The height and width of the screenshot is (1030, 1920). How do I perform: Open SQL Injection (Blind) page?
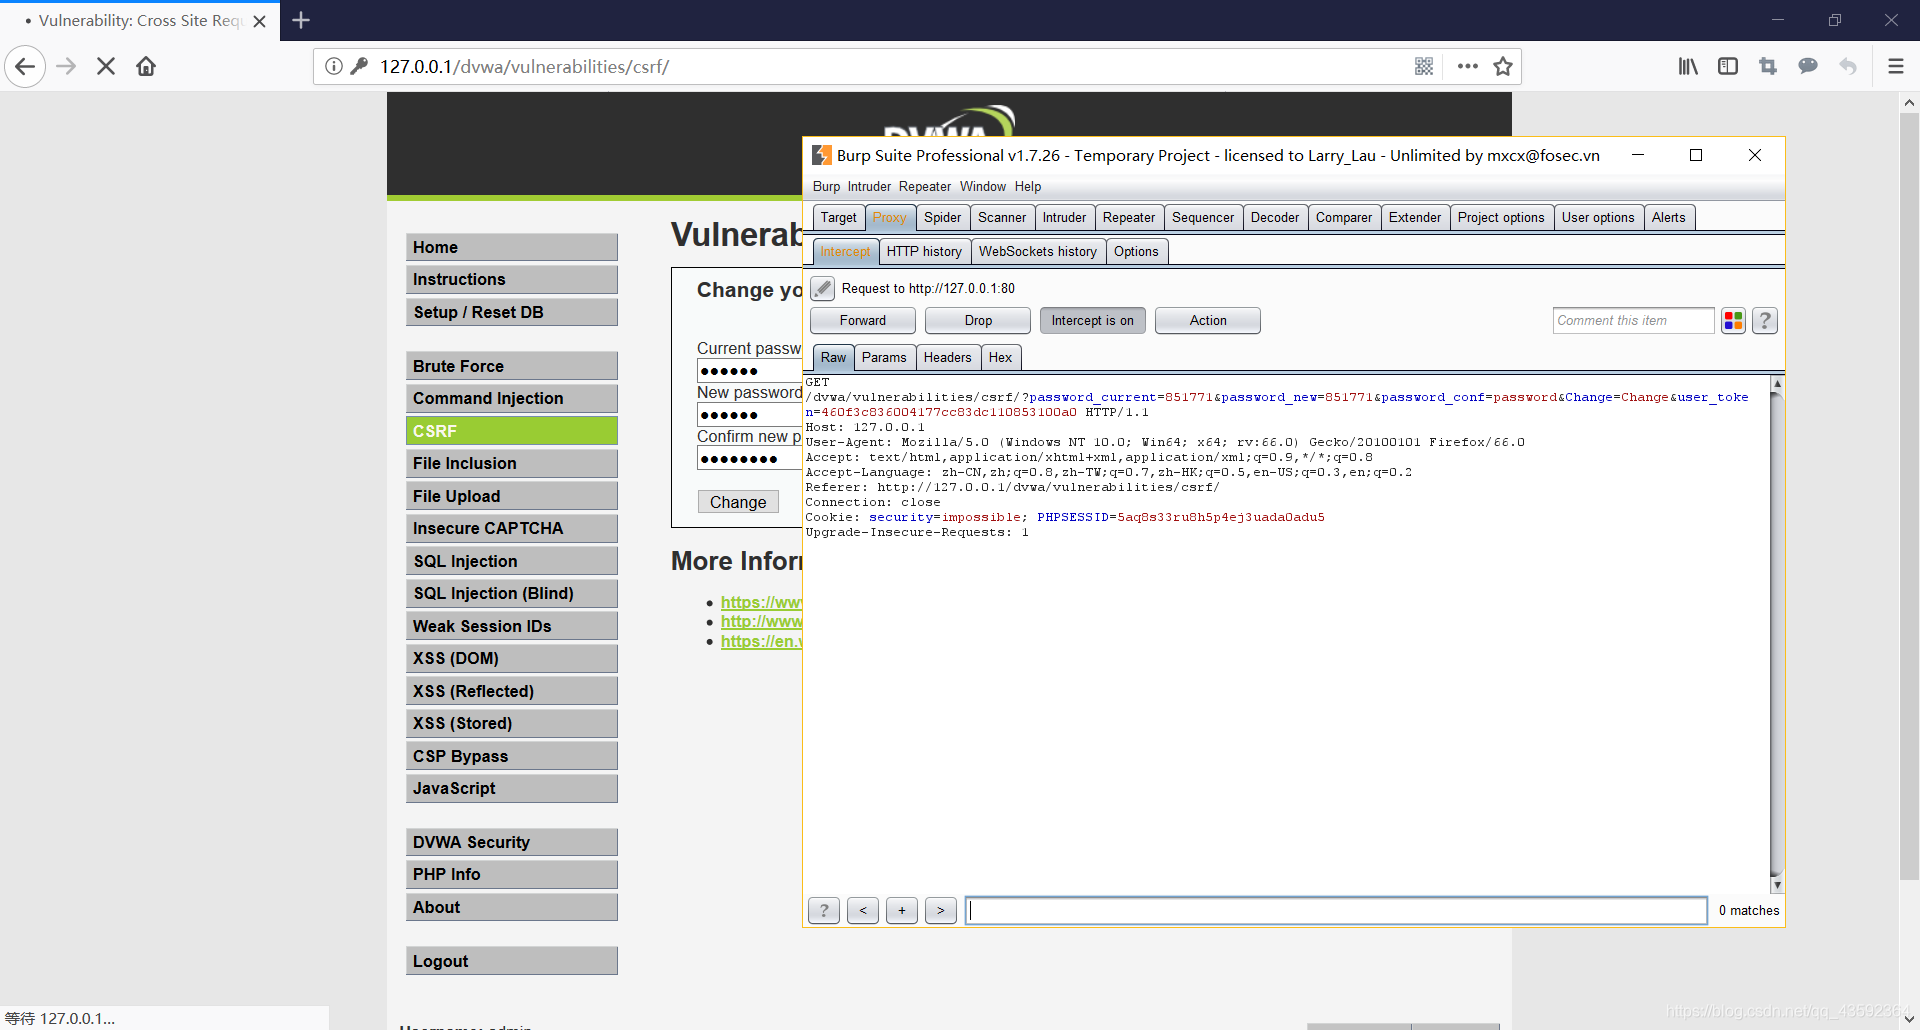click(x=512, y=593)
